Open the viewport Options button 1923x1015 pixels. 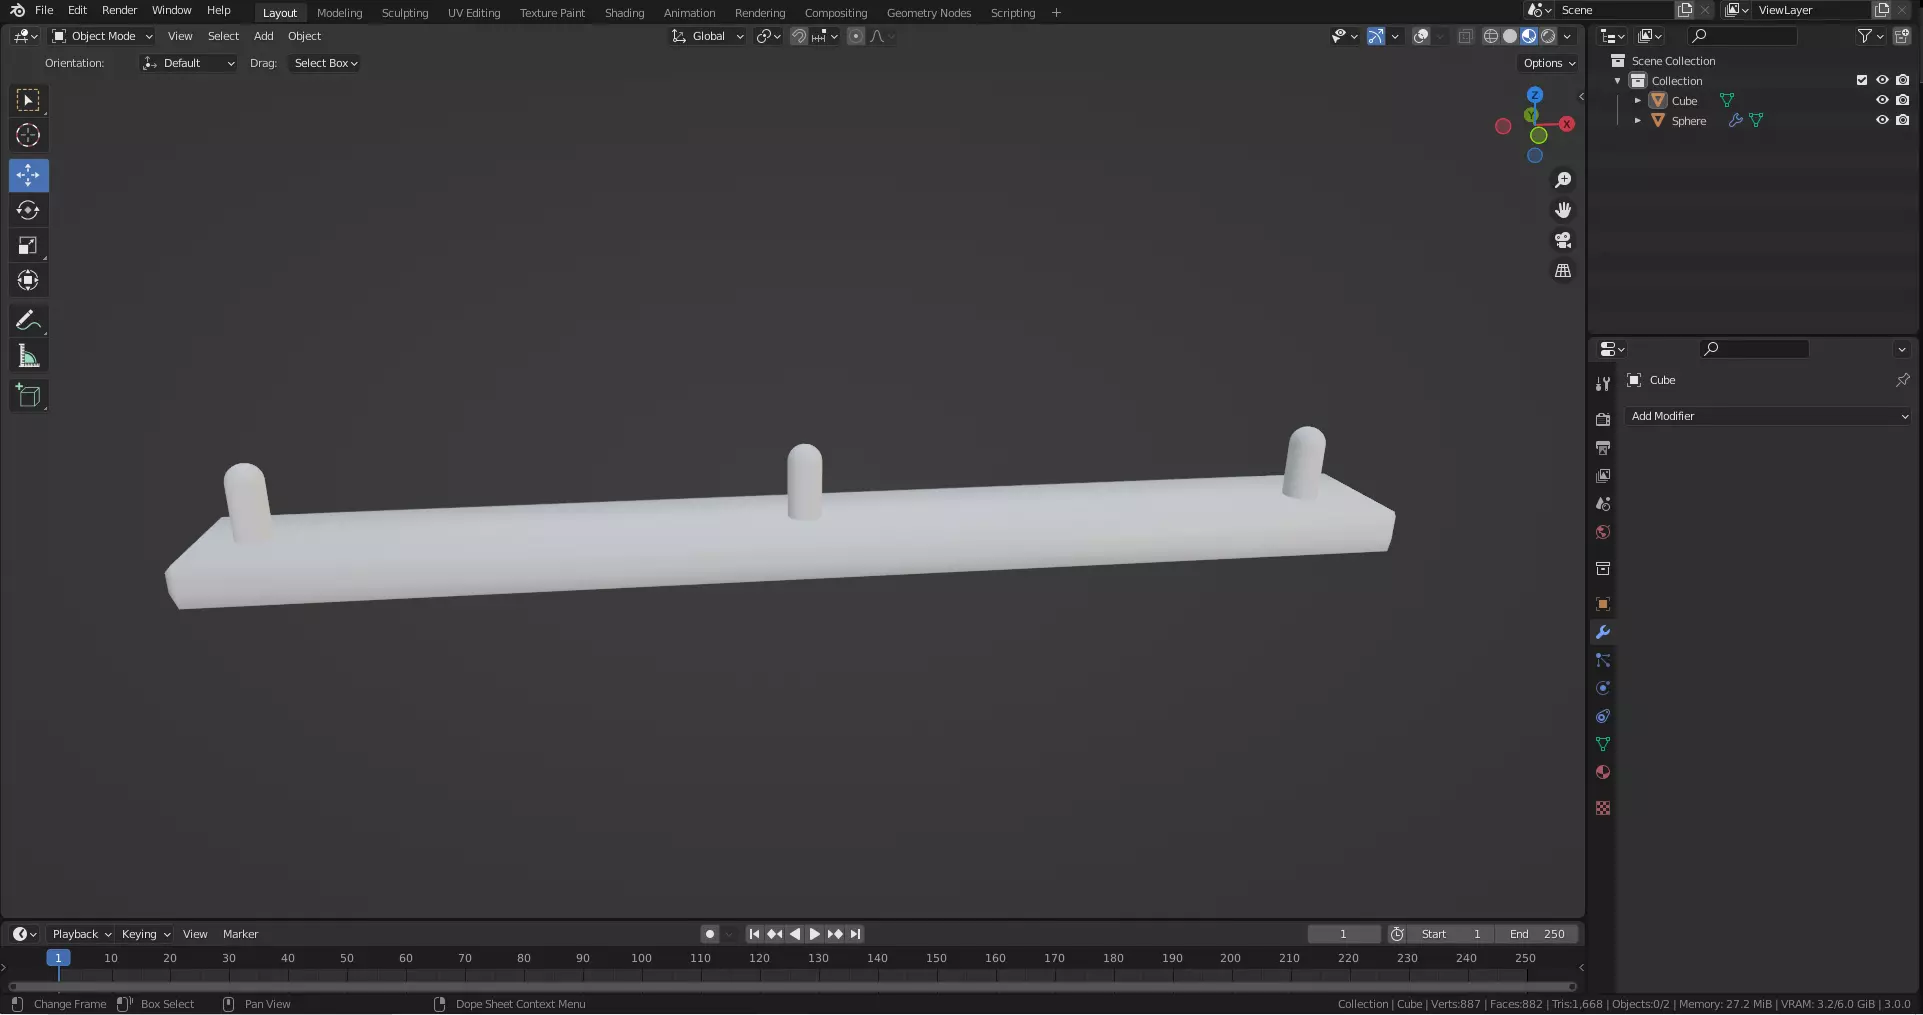tap(1549, 63)
